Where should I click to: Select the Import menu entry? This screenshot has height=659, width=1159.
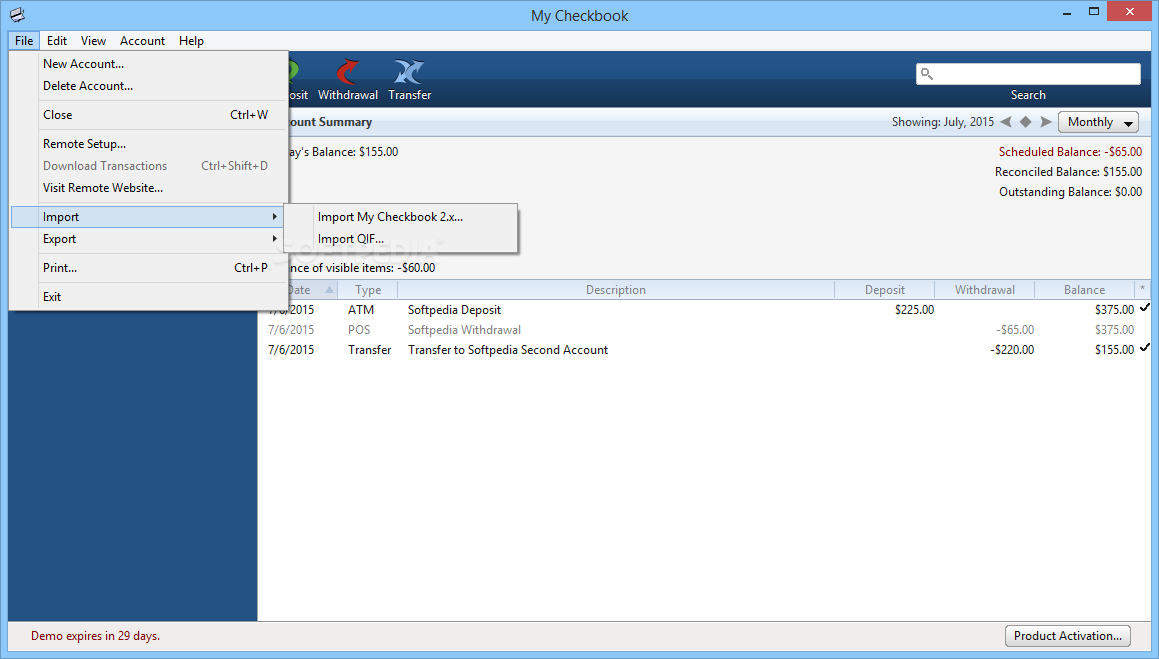(148, 216)
